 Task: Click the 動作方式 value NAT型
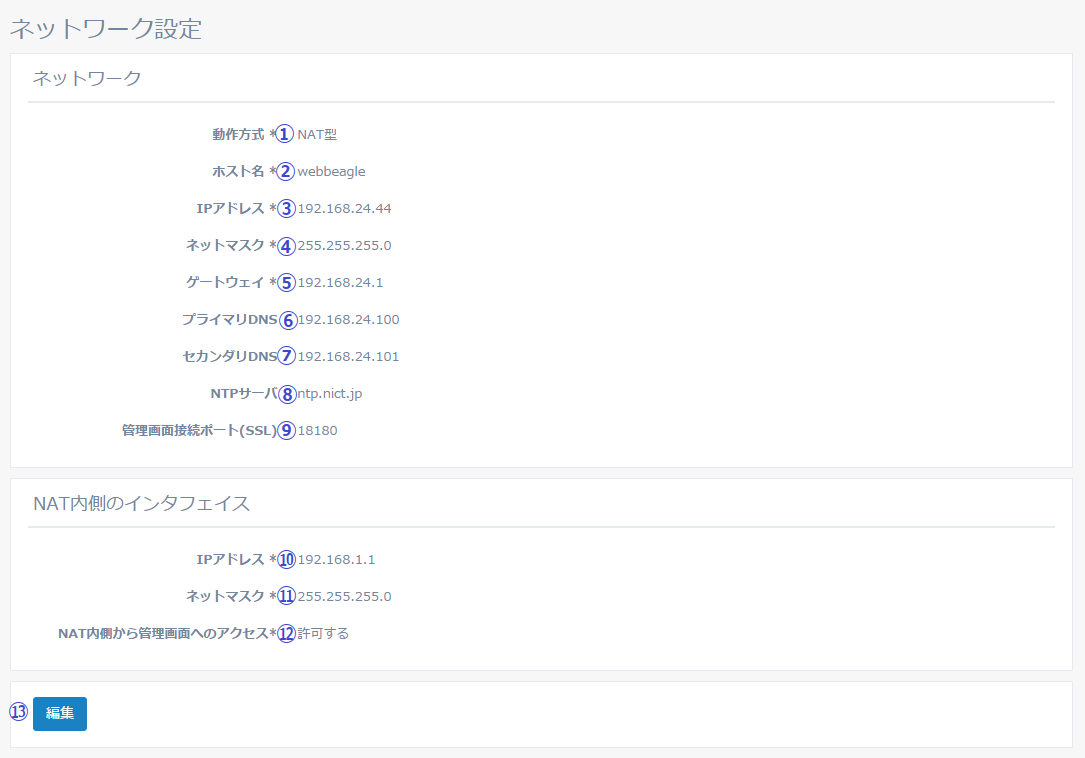[x=315, y=133]
